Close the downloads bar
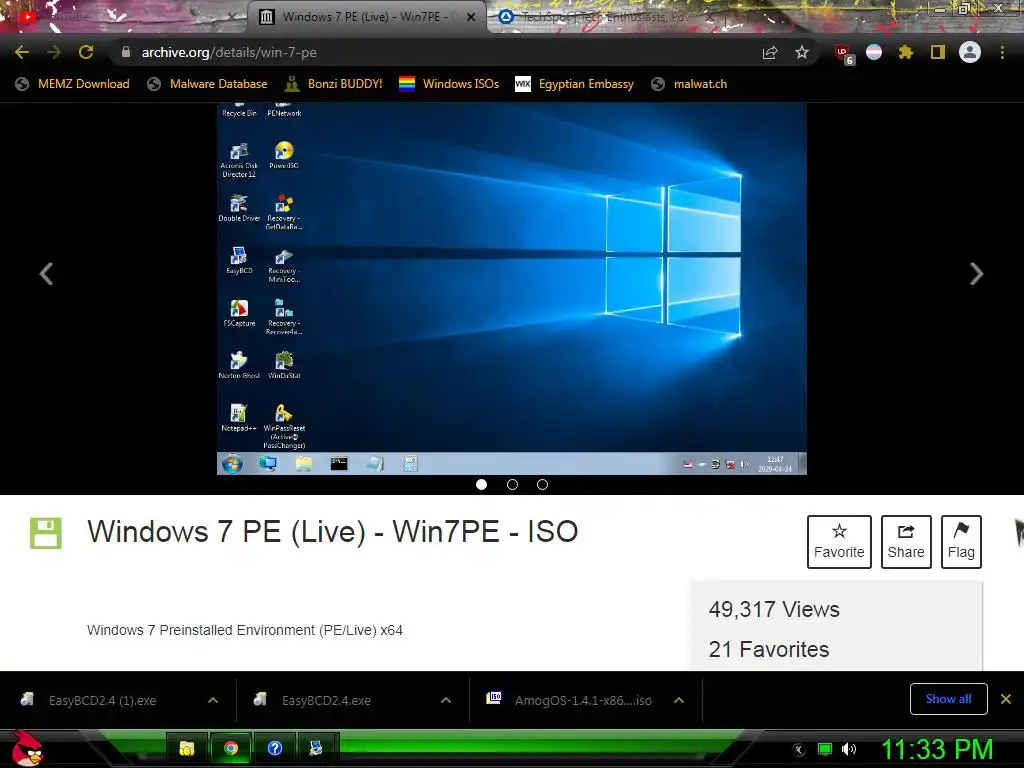Image resolution: width=1024 pixels, height=768 pixels. [1006, 699]
